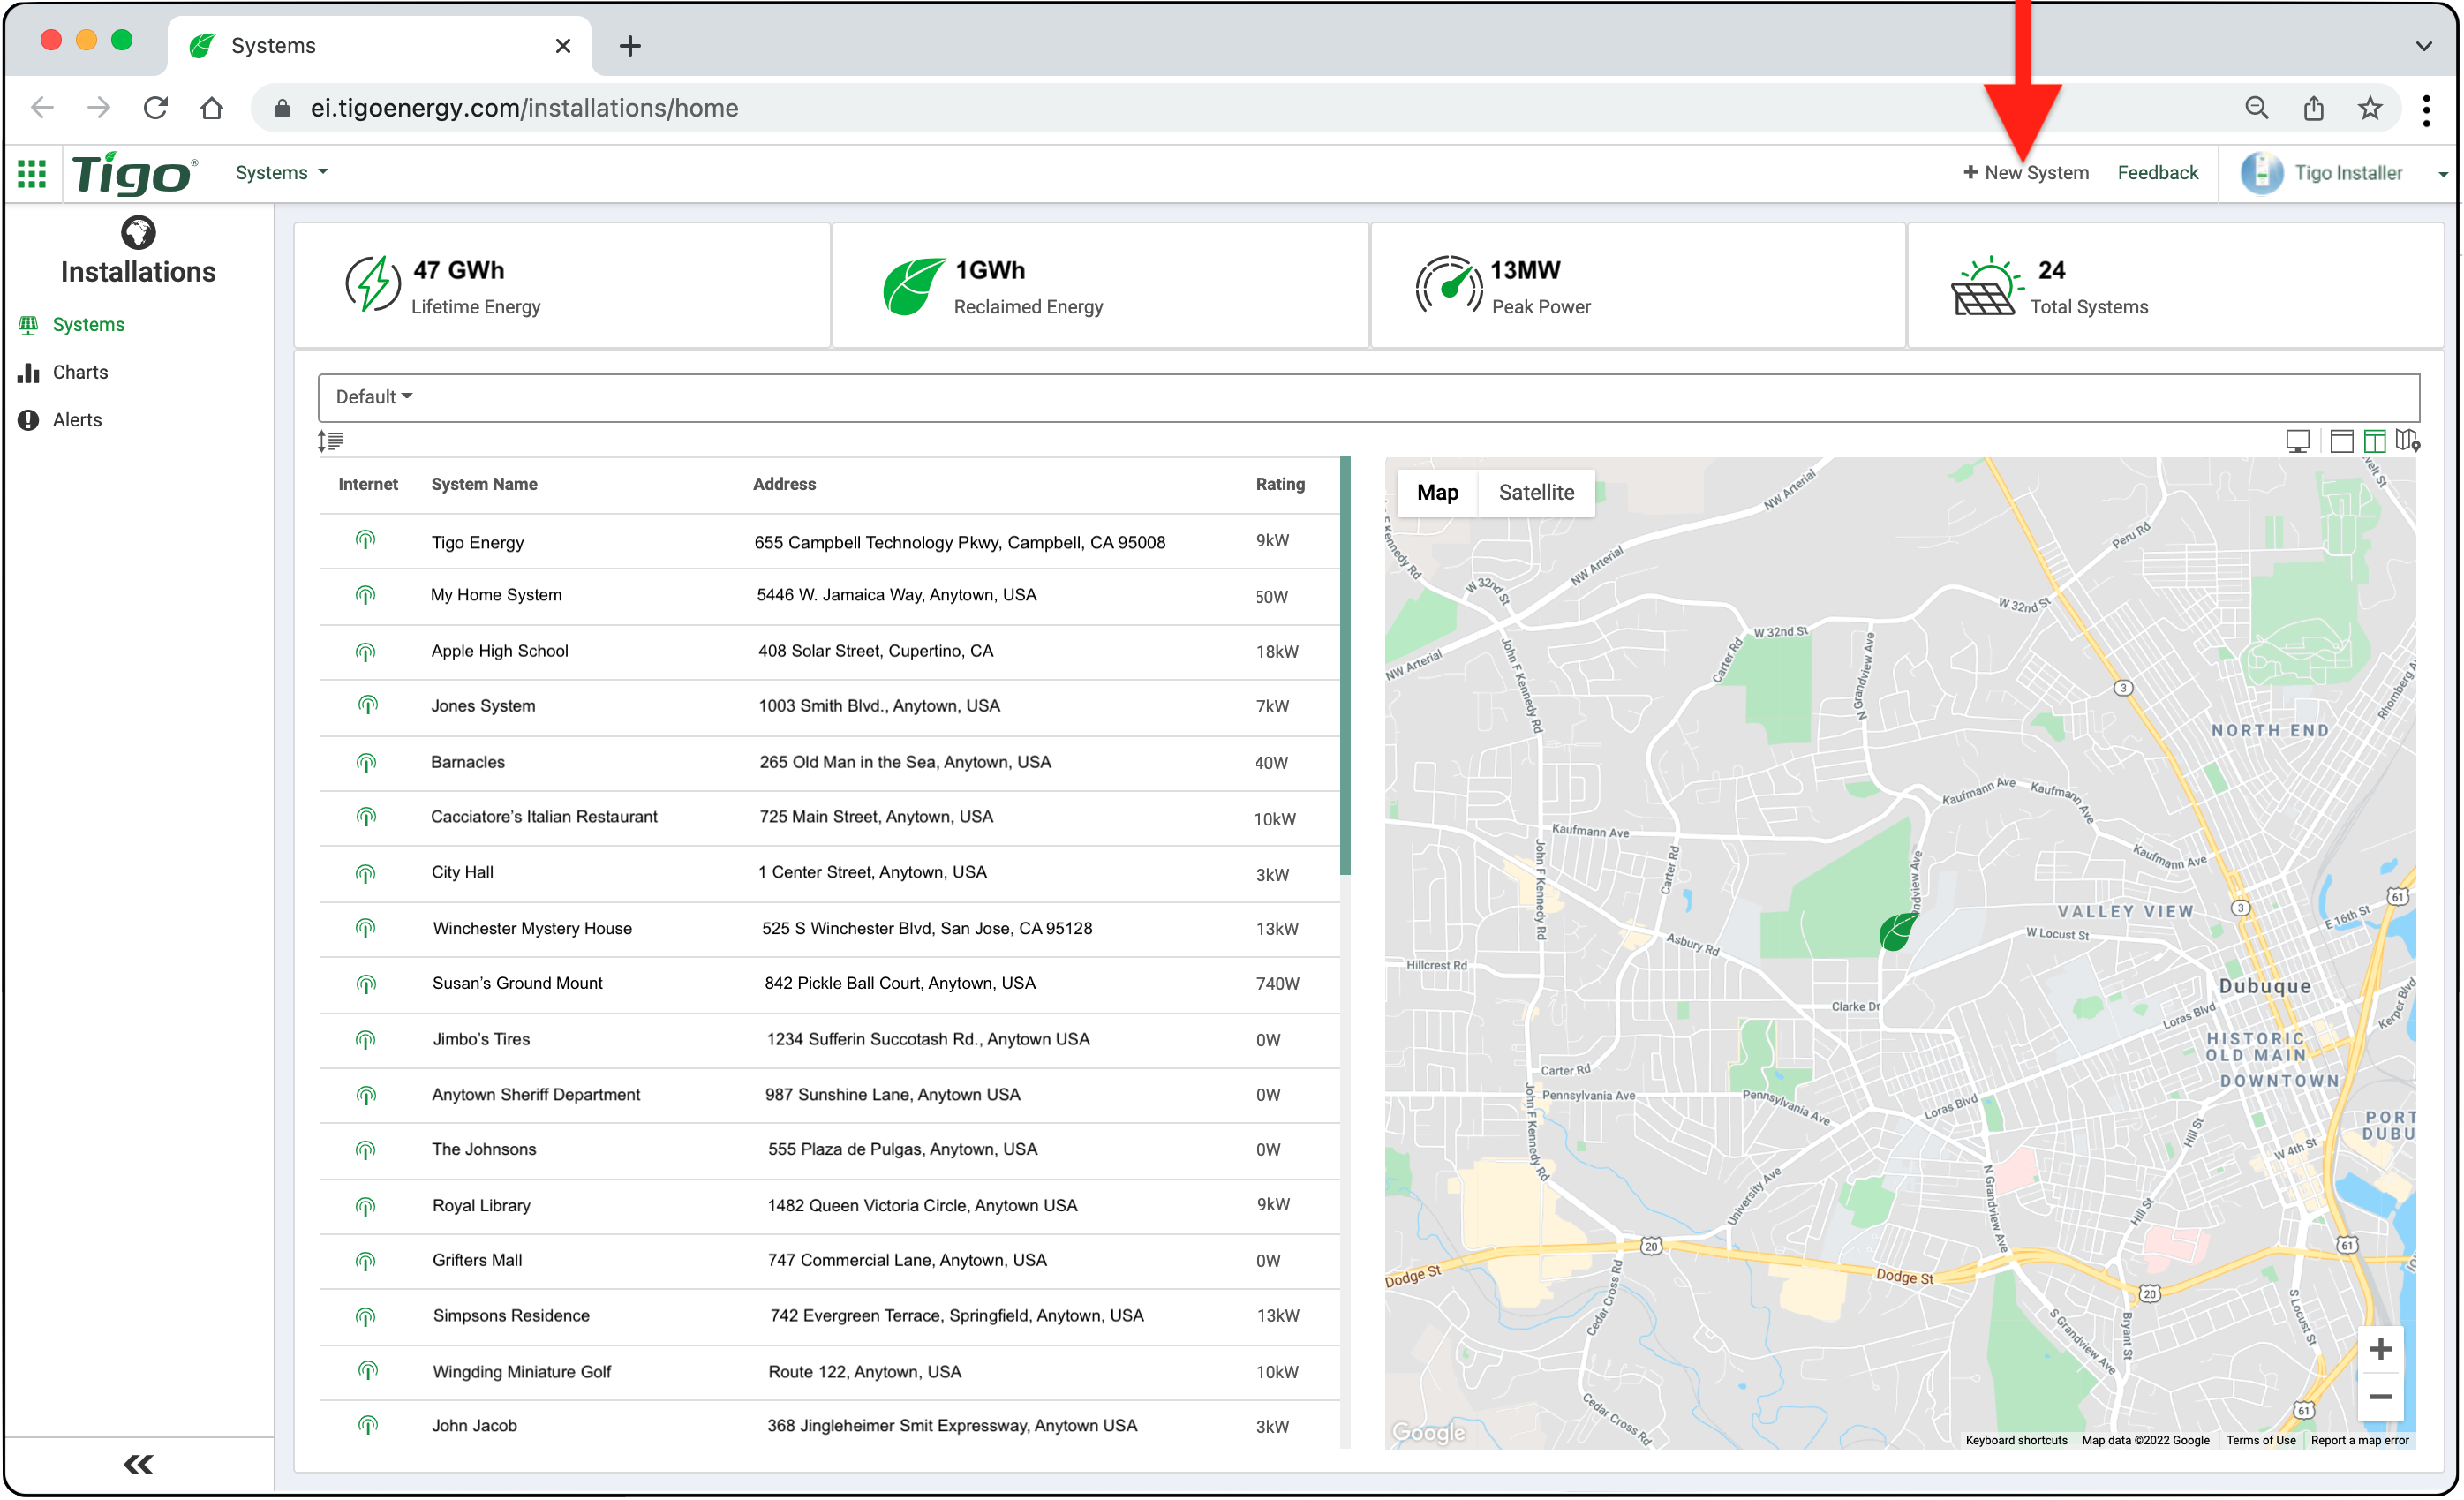2464x1500 pixels.
Task: Click the Peak Power gauge icon
Action: click(1448, 285)
